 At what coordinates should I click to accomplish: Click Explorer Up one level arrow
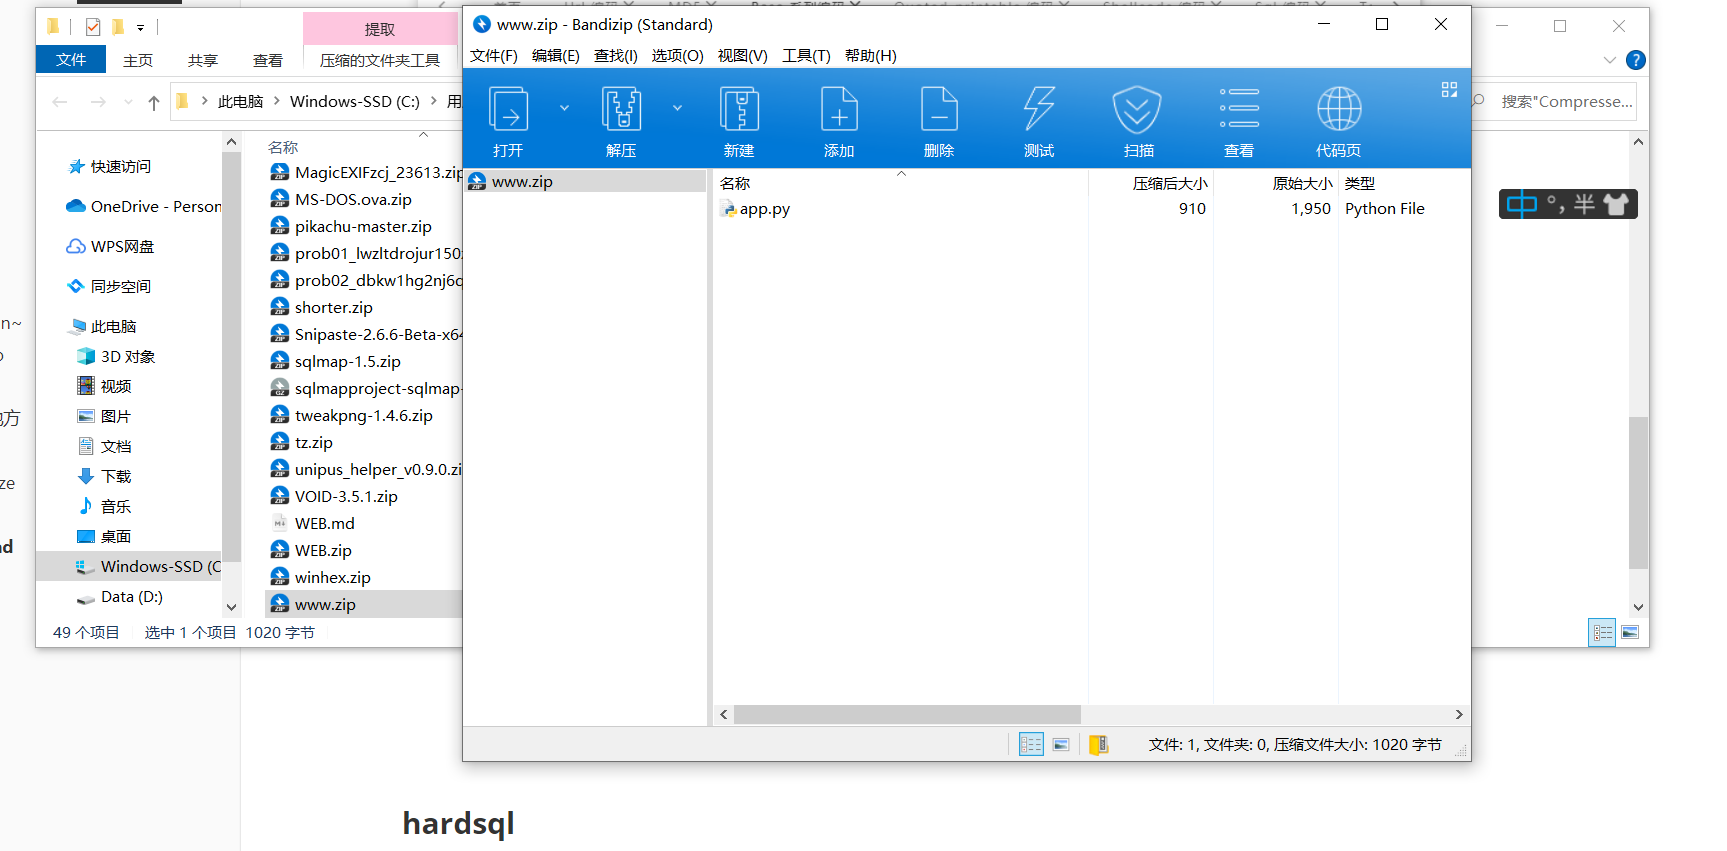[x=153, y=102]
